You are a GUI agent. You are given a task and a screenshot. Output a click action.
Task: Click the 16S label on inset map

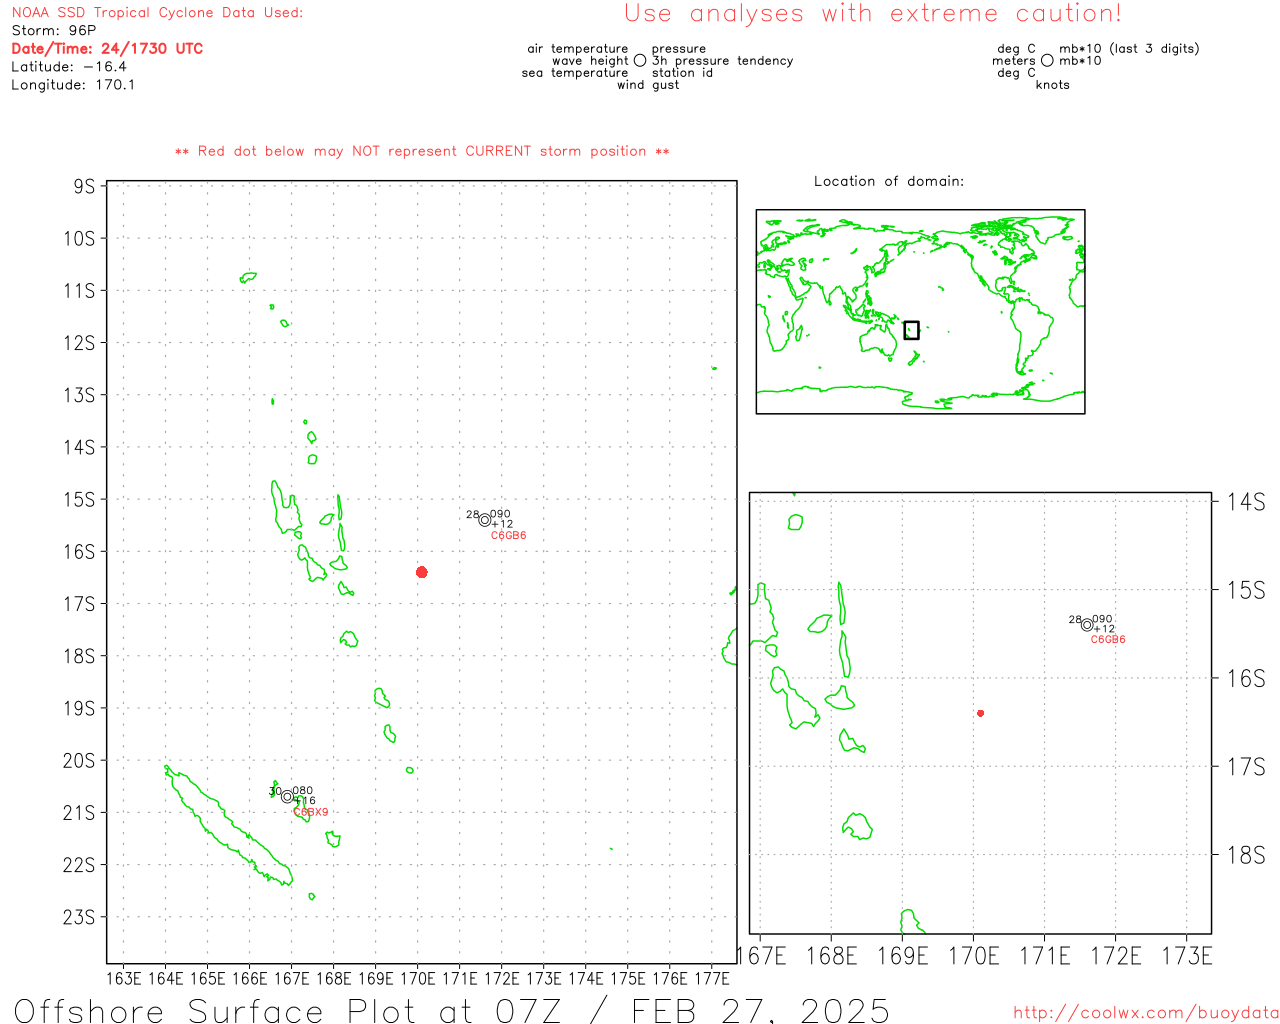(x=1246, y=678)
